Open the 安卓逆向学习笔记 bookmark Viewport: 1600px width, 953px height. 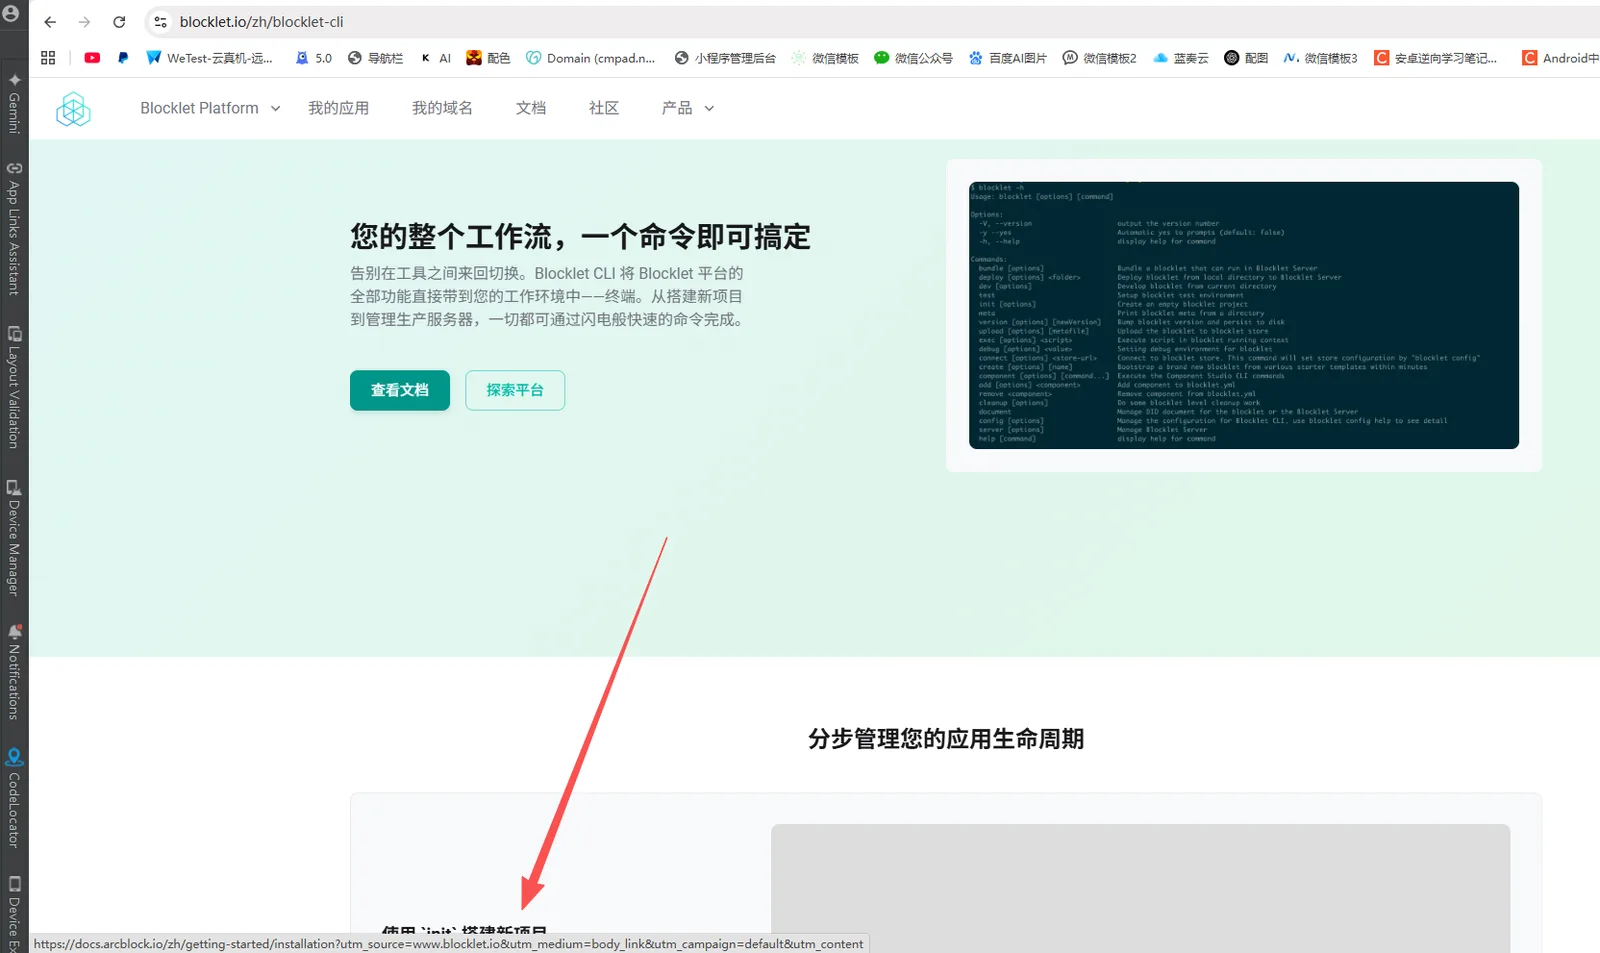tap(1435, 58)
